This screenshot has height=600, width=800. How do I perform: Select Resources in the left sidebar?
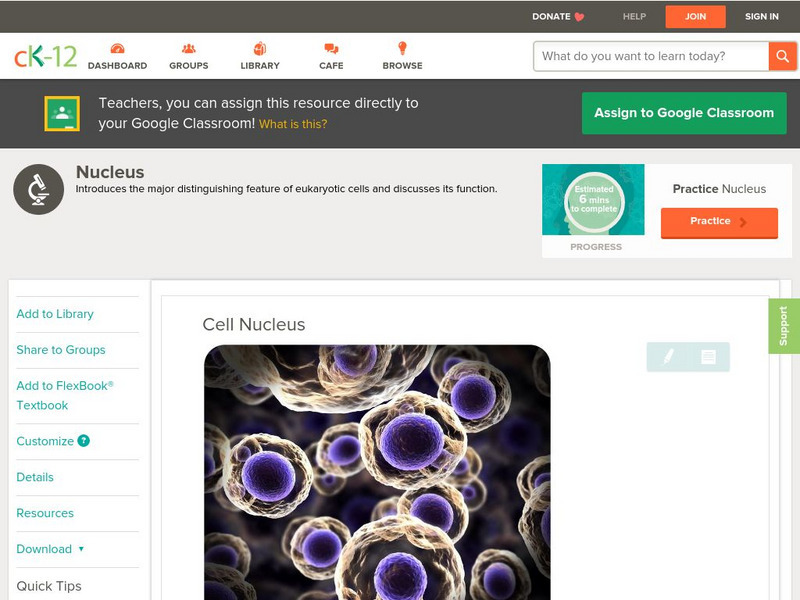click(44, 513)
